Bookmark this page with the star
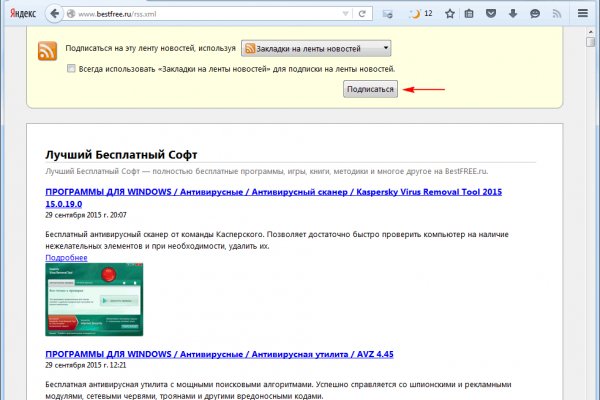The width and height of the screenshot is (600, 400). [x=450, y=14]
